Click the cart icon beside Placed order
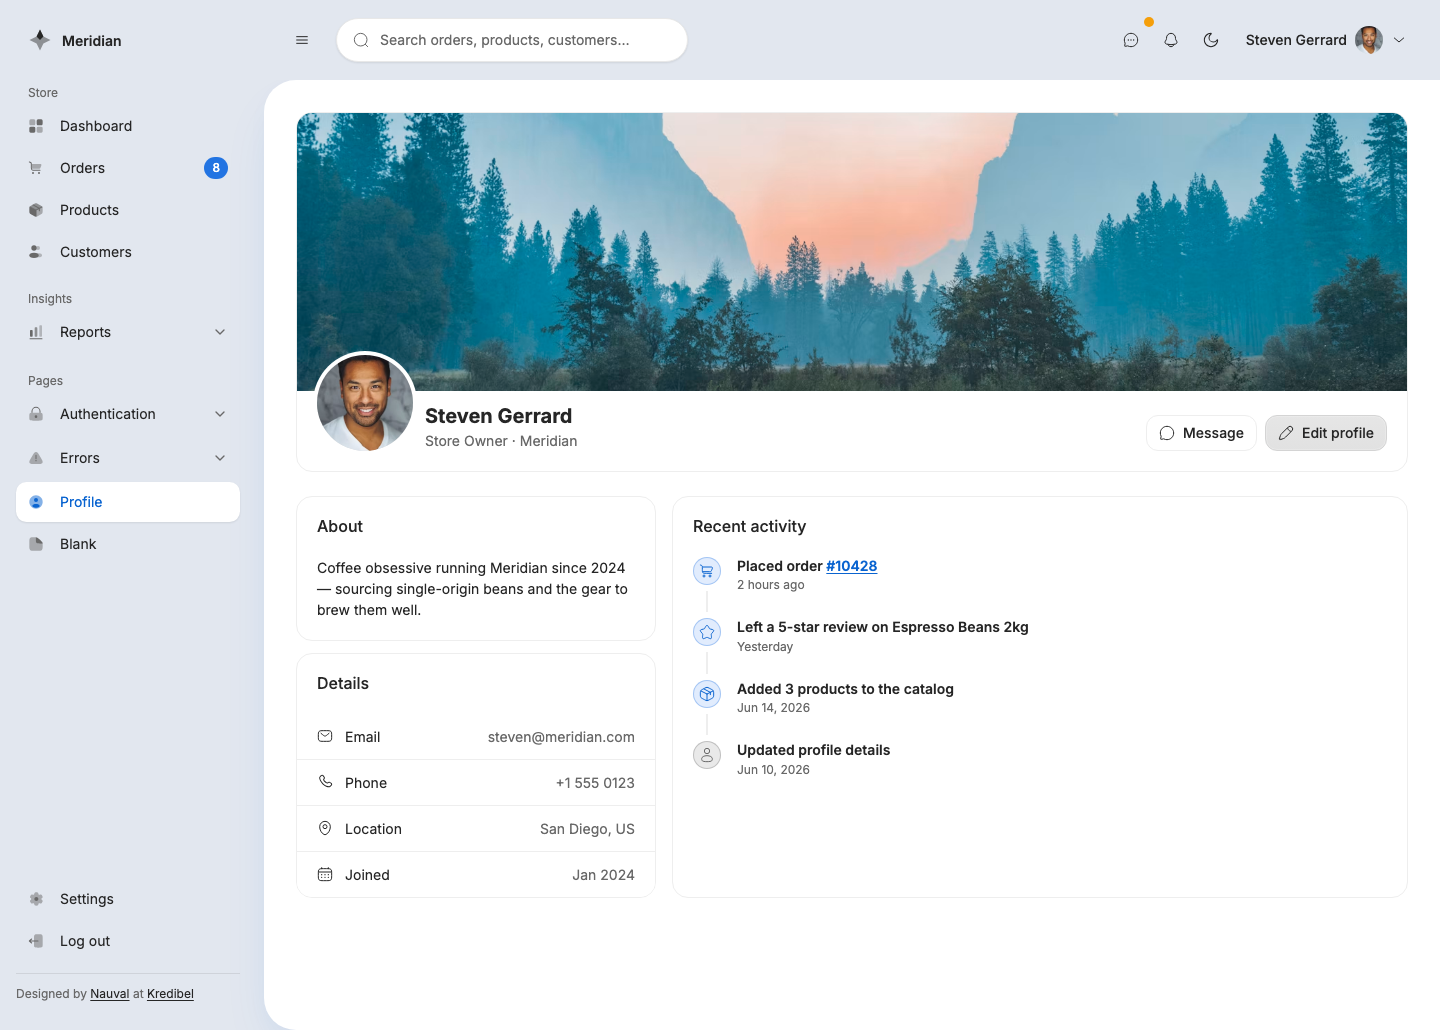 (x=707, y=571)
